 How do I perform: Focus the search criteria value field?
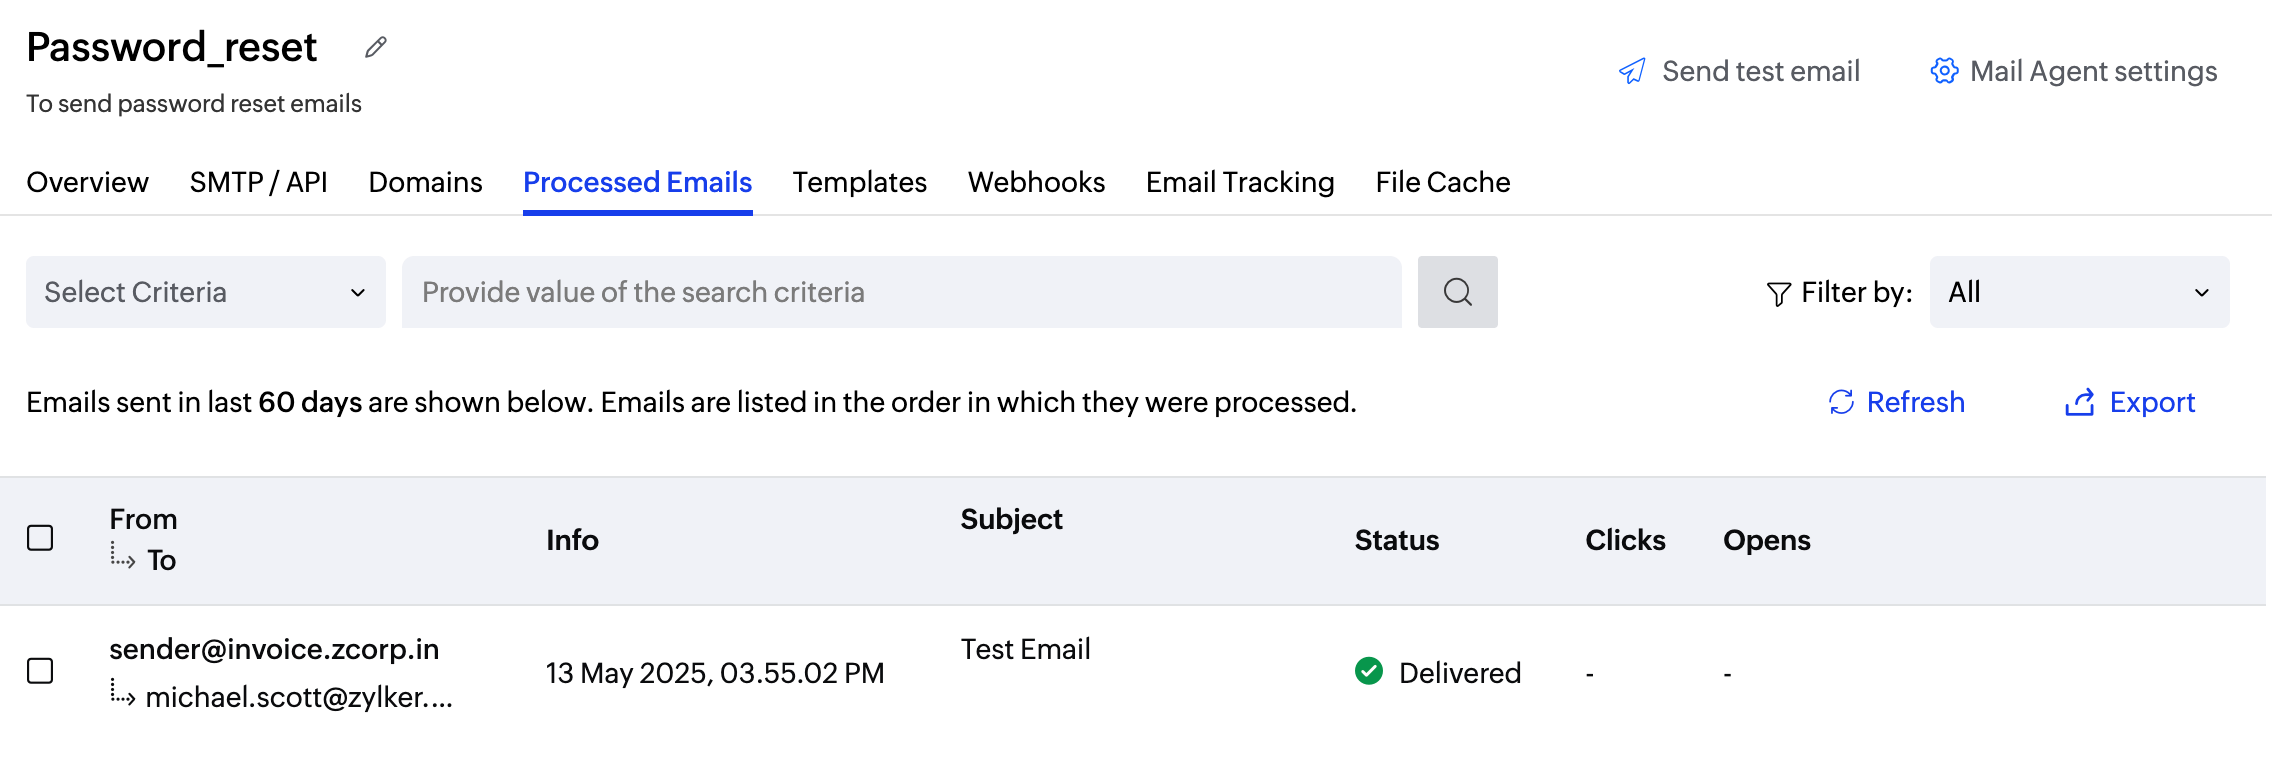coord(900,292)
